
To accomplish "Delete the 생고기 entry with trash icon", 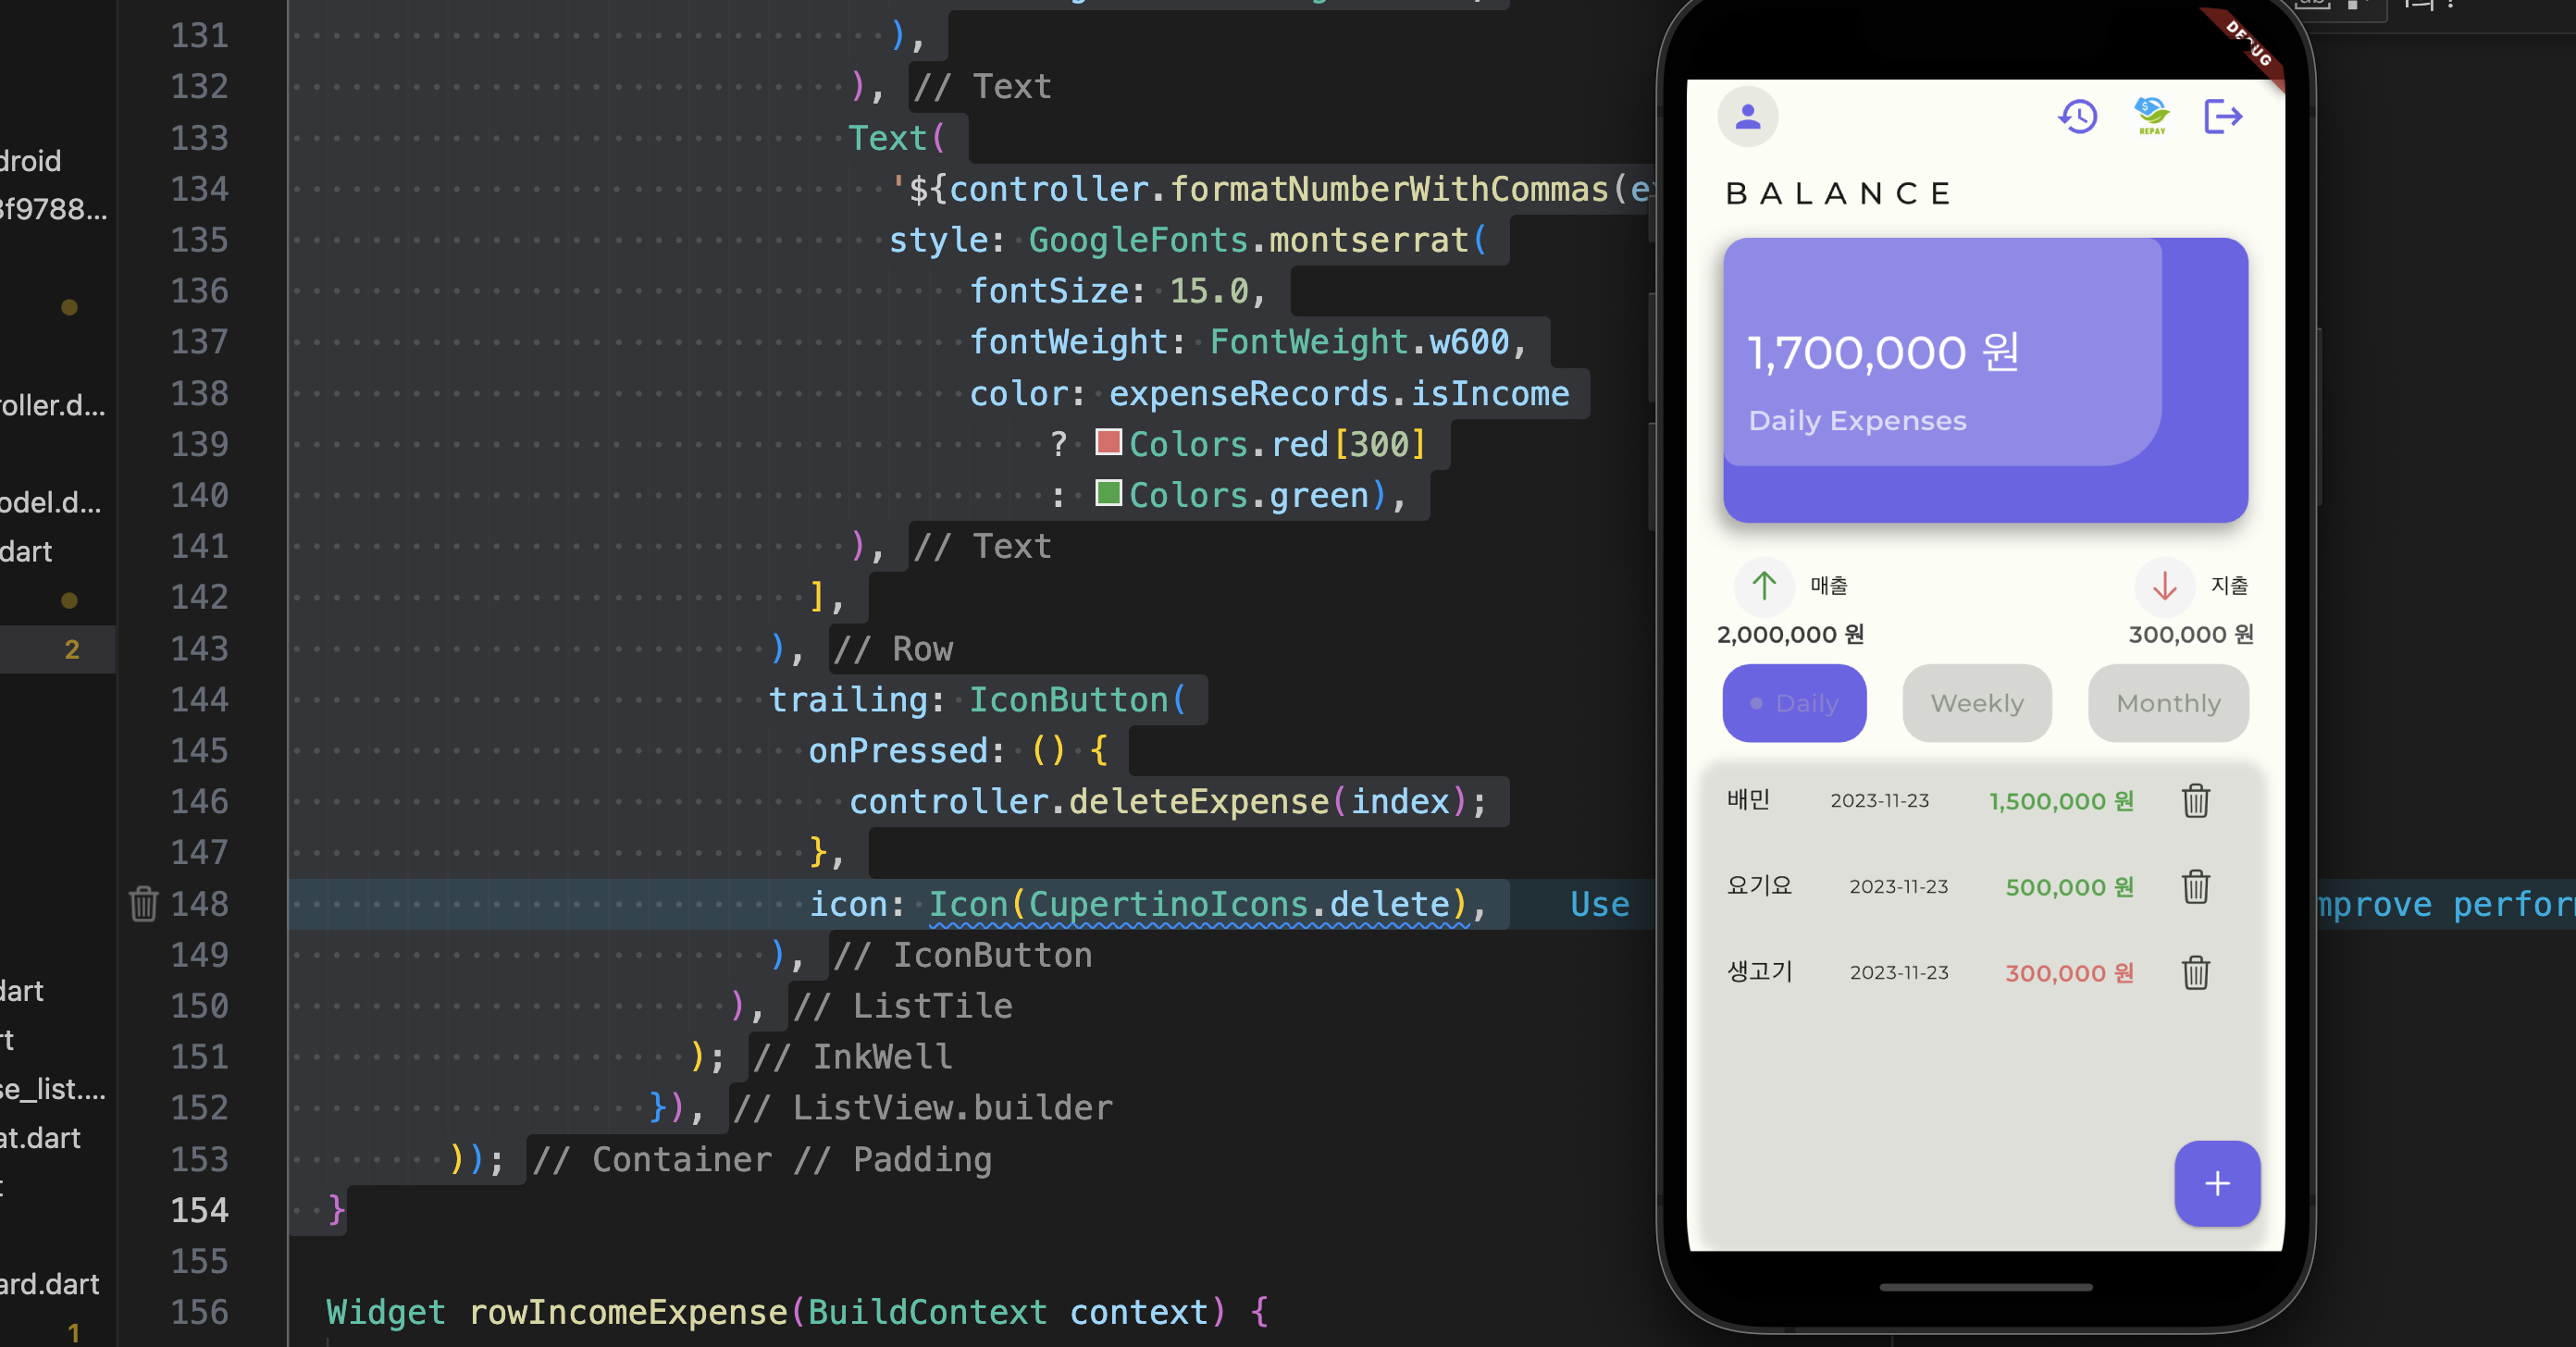I will [x=2195, y=972].
